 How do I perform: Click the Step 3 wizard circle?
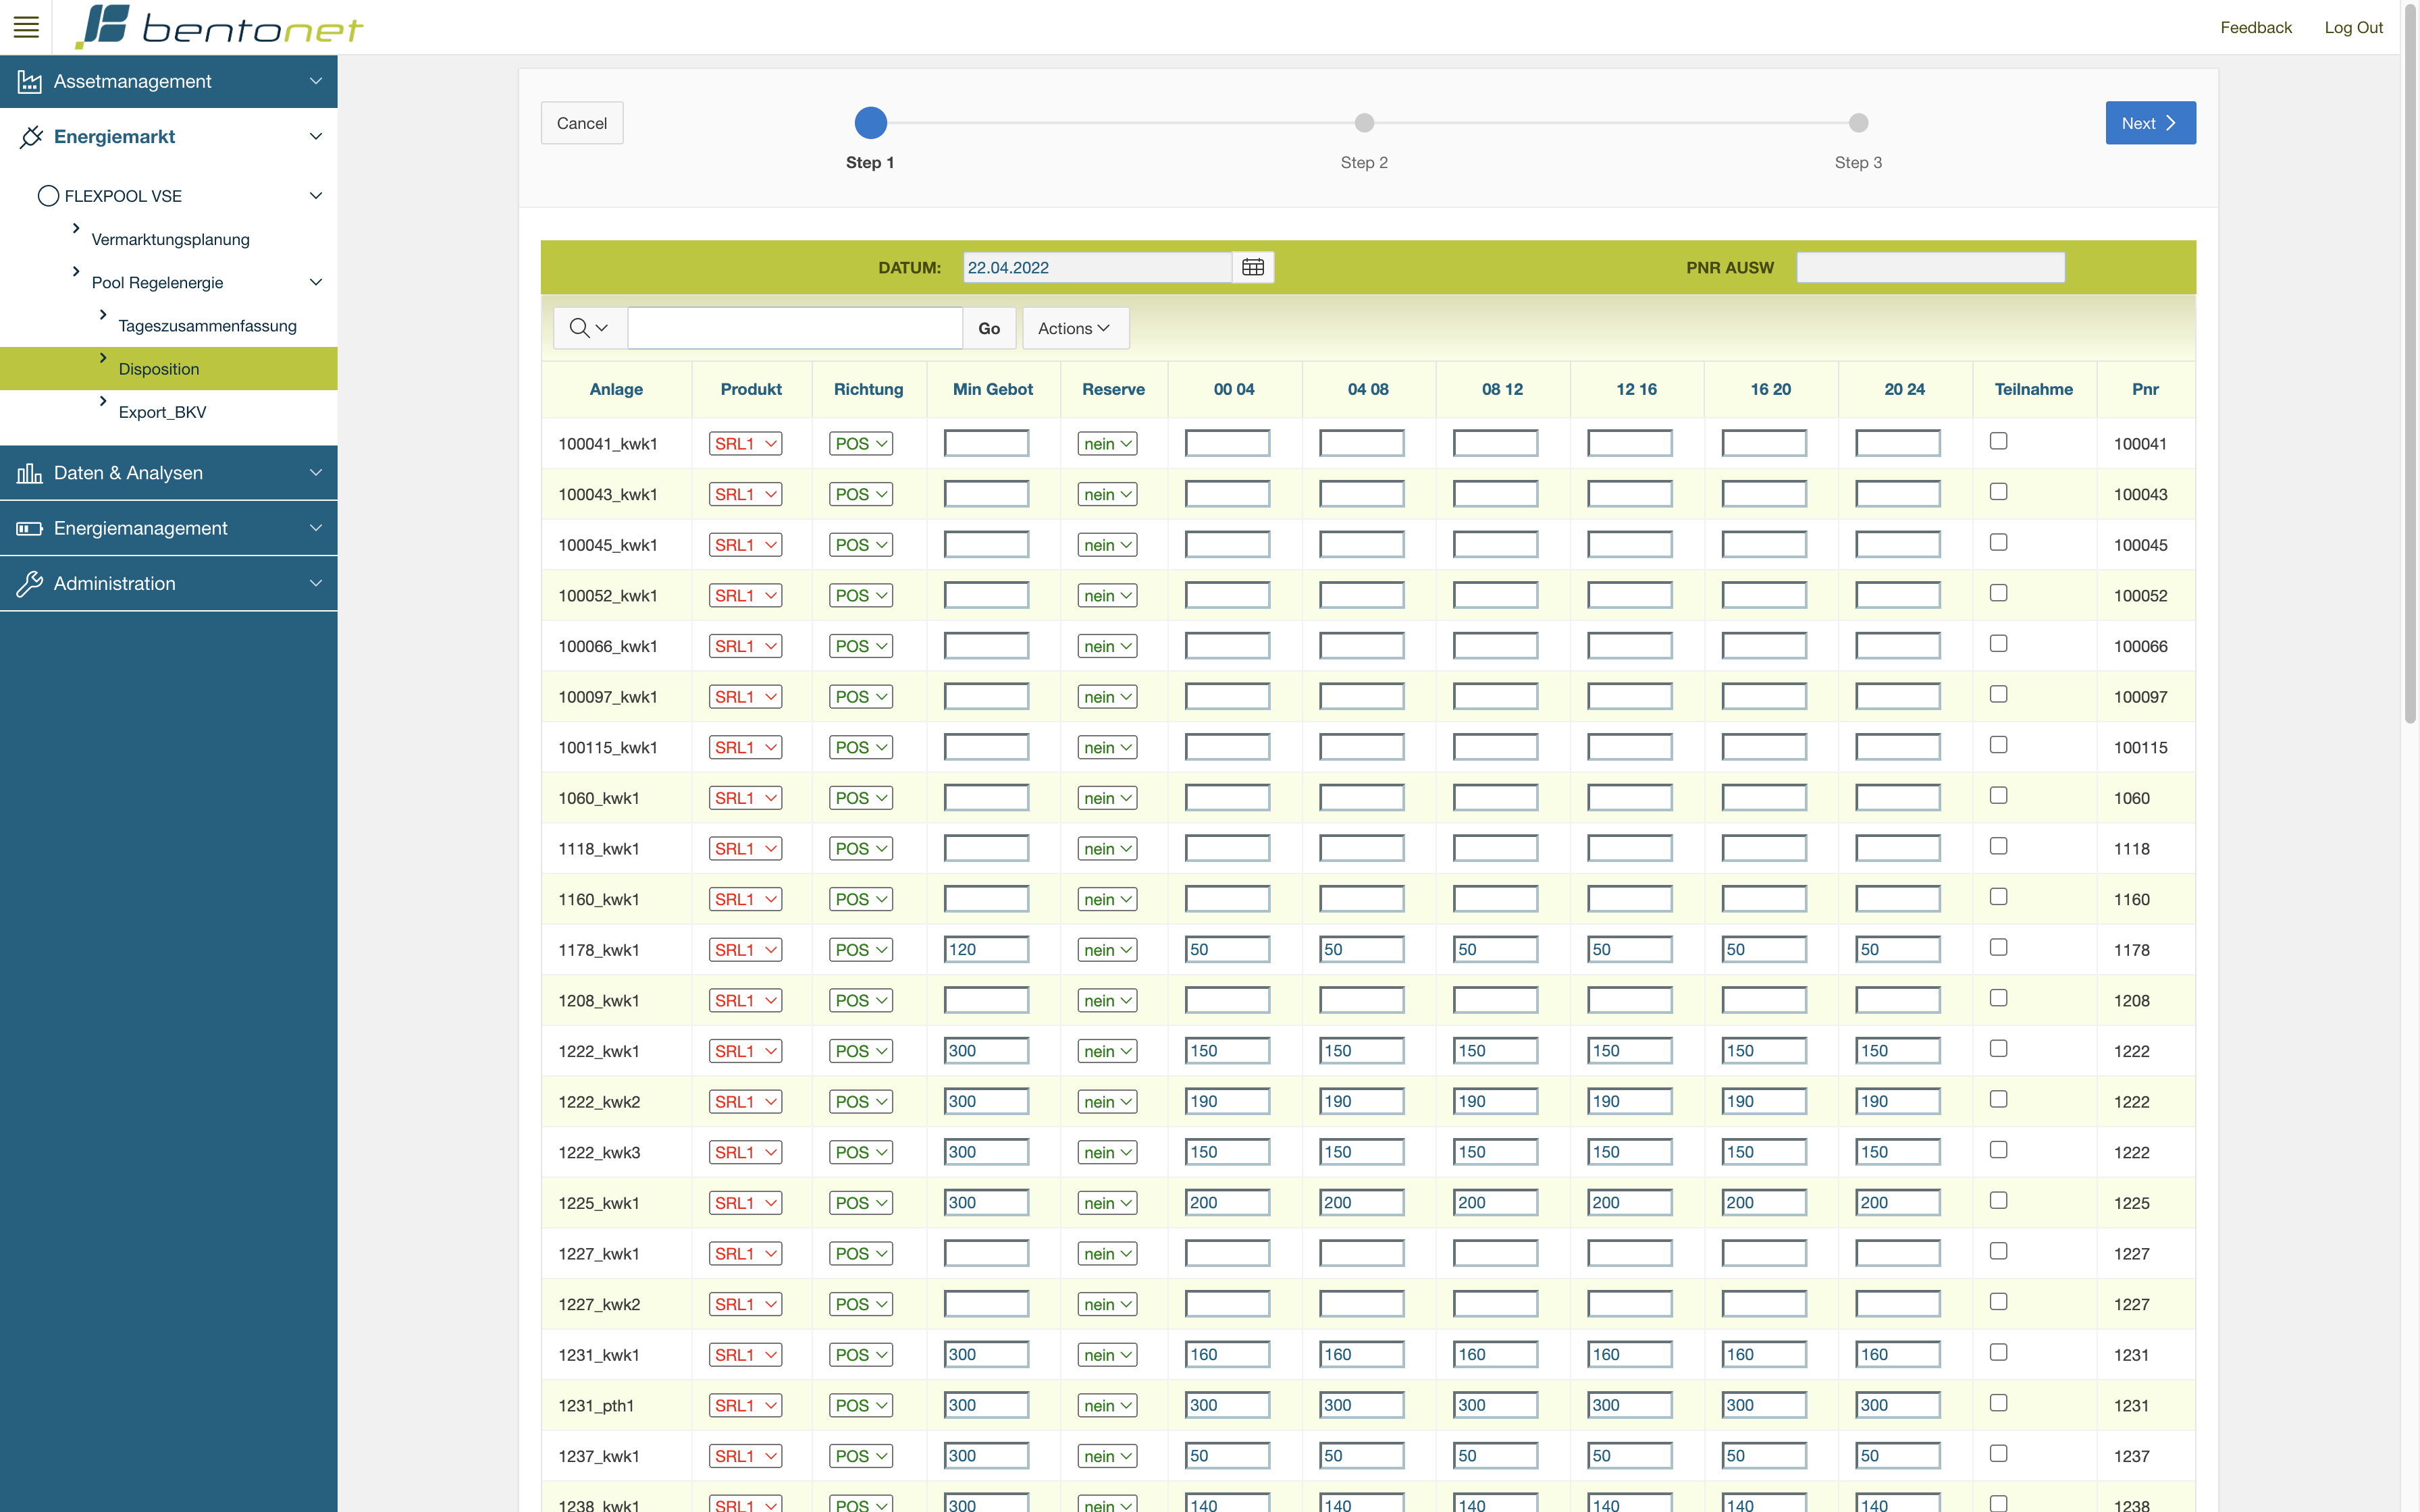coord(1858,123)
